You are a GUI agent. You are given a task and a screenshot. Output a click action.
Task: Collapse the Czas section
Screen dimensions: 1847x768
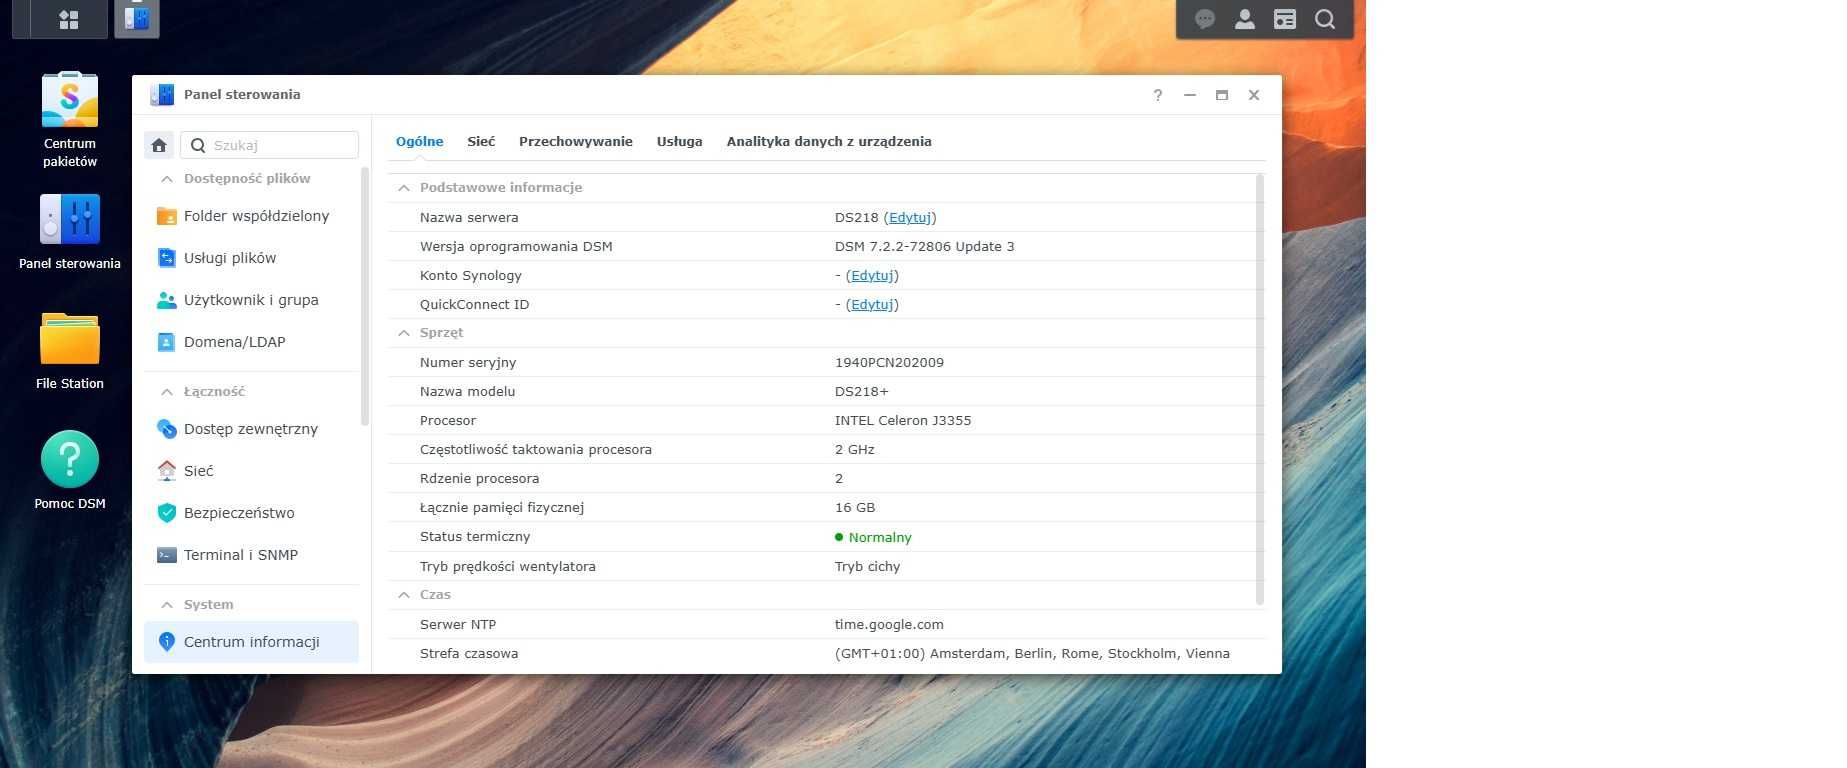[x=404, y=595]
